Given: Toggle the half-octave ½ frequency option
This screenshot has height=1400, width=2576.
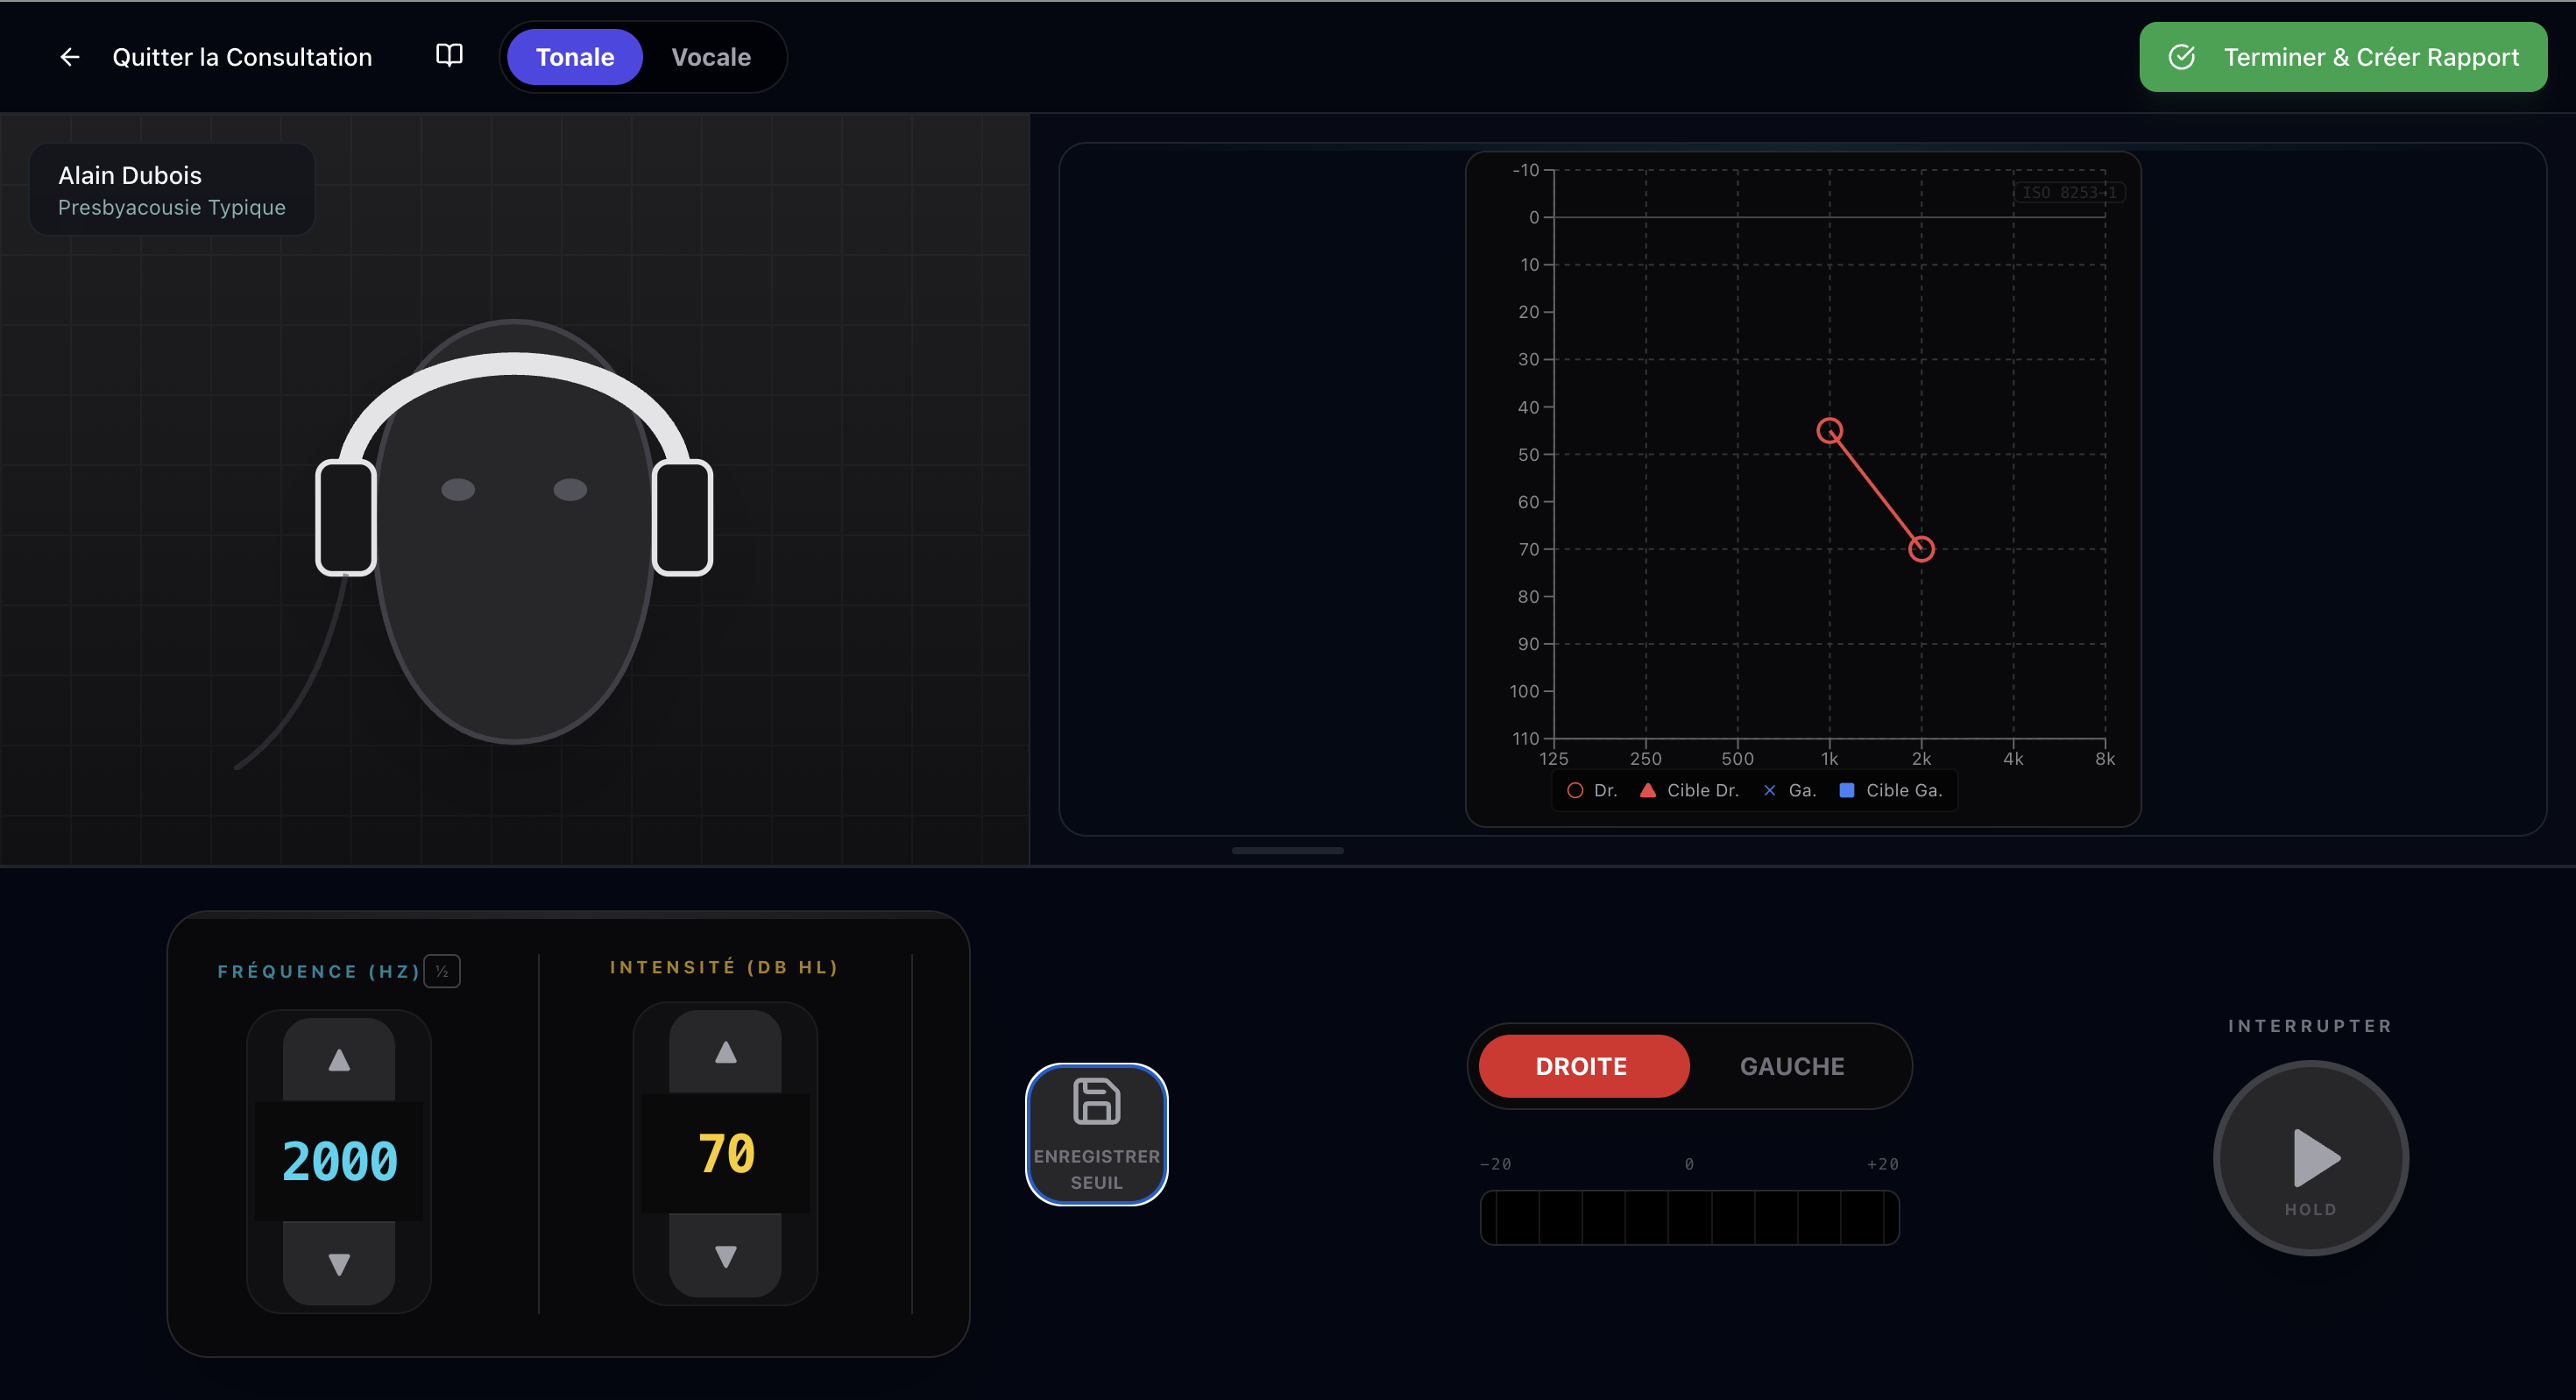Looking at the screenshot, I should (x=441, y=971).
